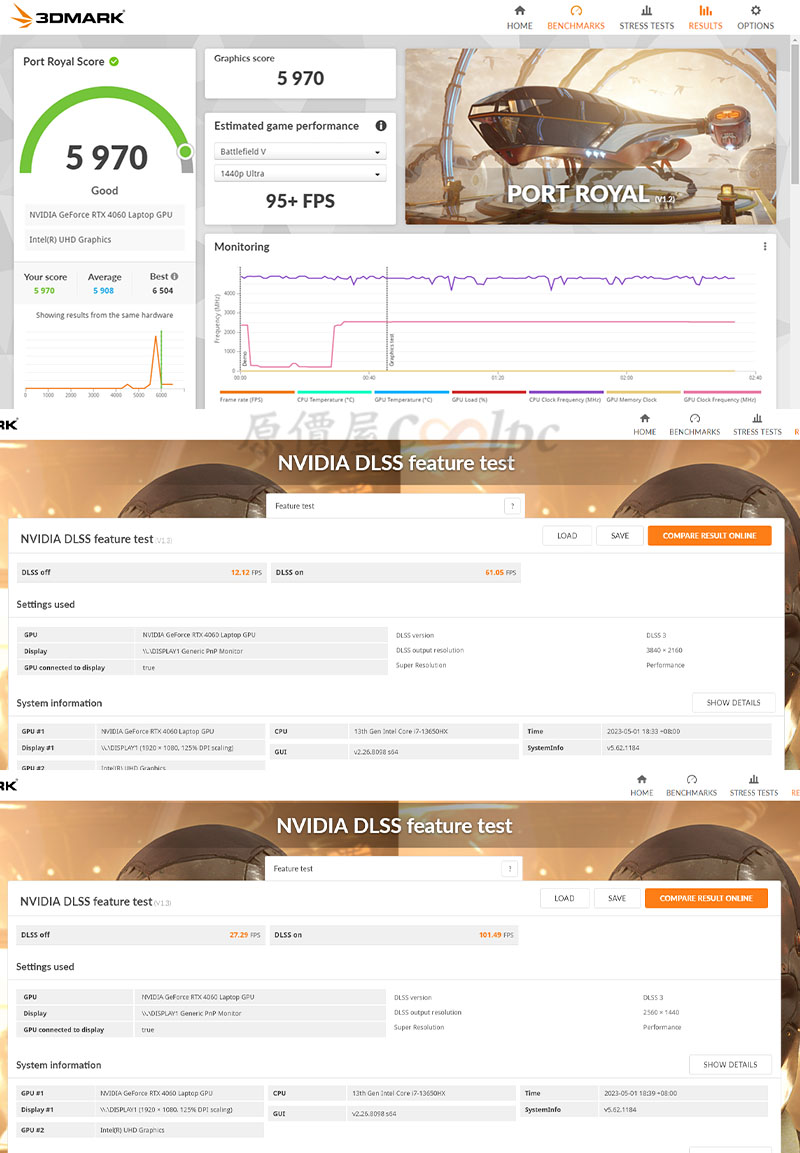Click the info icon beside Best score

174,276
